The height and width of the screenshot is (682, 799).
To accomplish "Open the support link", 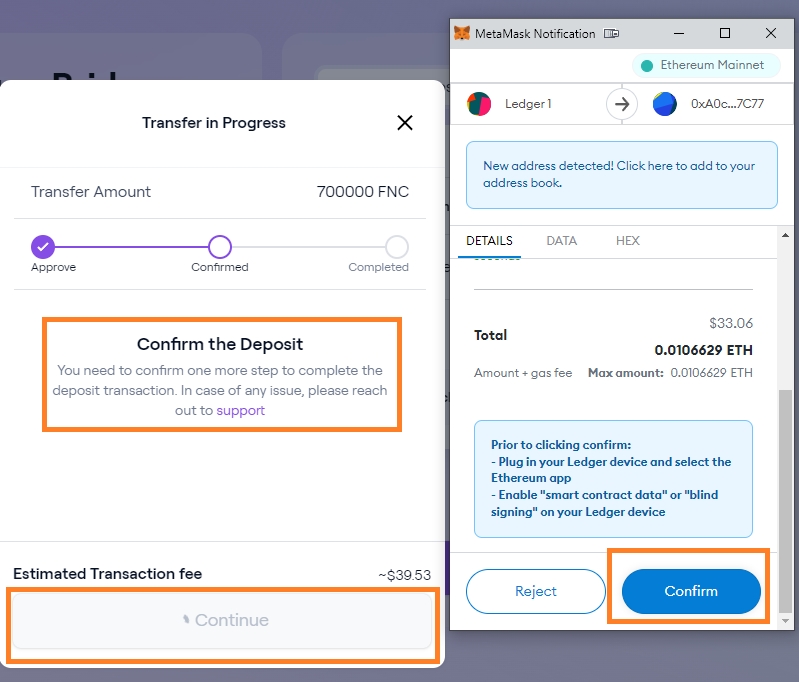I will click(x=241, y=410).
